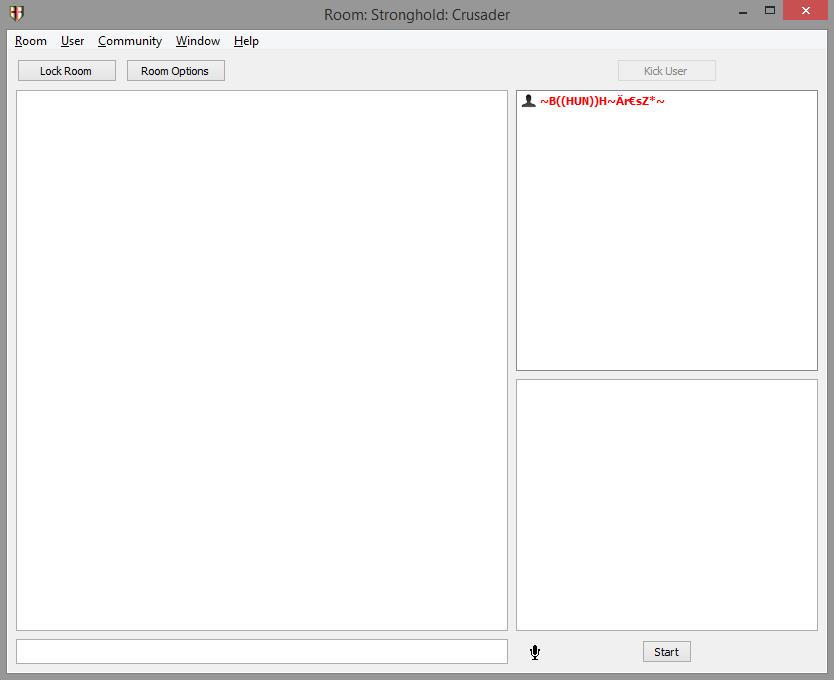Close the Stronghold: Crusader room window
834x680 pixels.
click(806, 10)
